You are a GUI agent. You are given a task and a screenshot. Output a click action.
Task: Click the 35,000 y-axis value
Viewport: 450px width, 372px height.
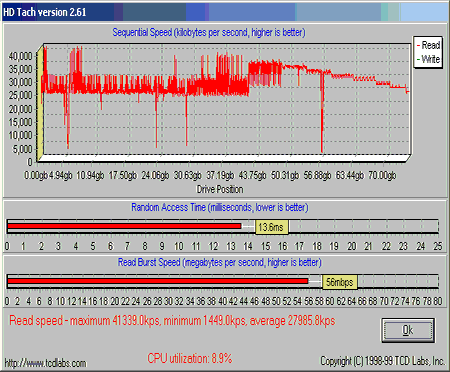[x=20, y=69]
